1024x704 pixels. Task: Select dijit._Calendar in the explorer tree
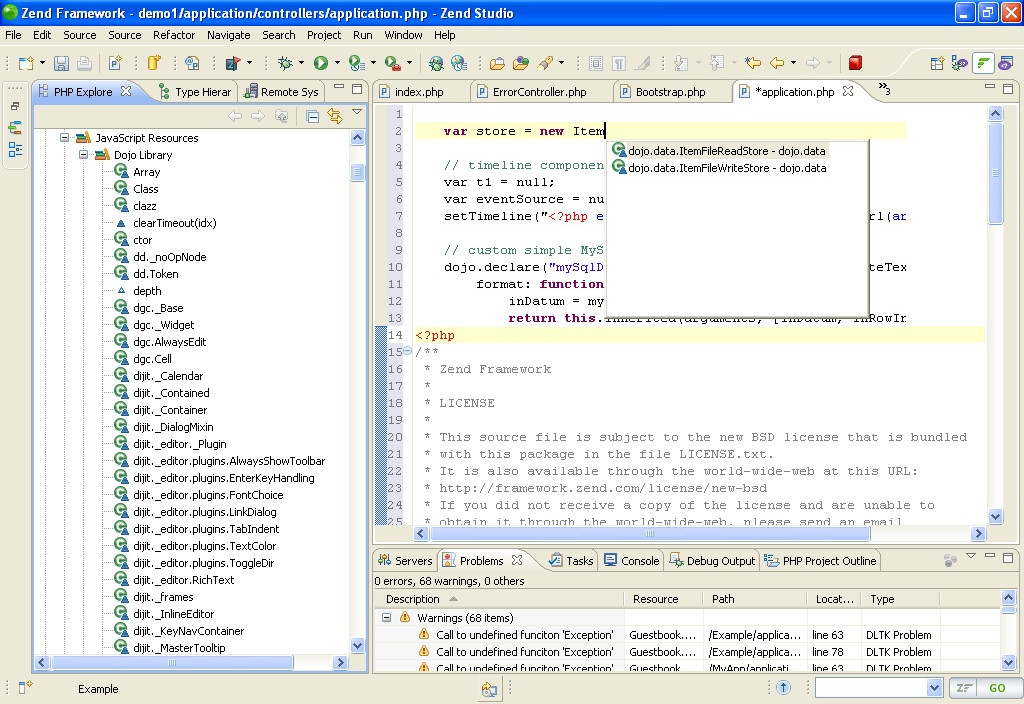[168, 376]
